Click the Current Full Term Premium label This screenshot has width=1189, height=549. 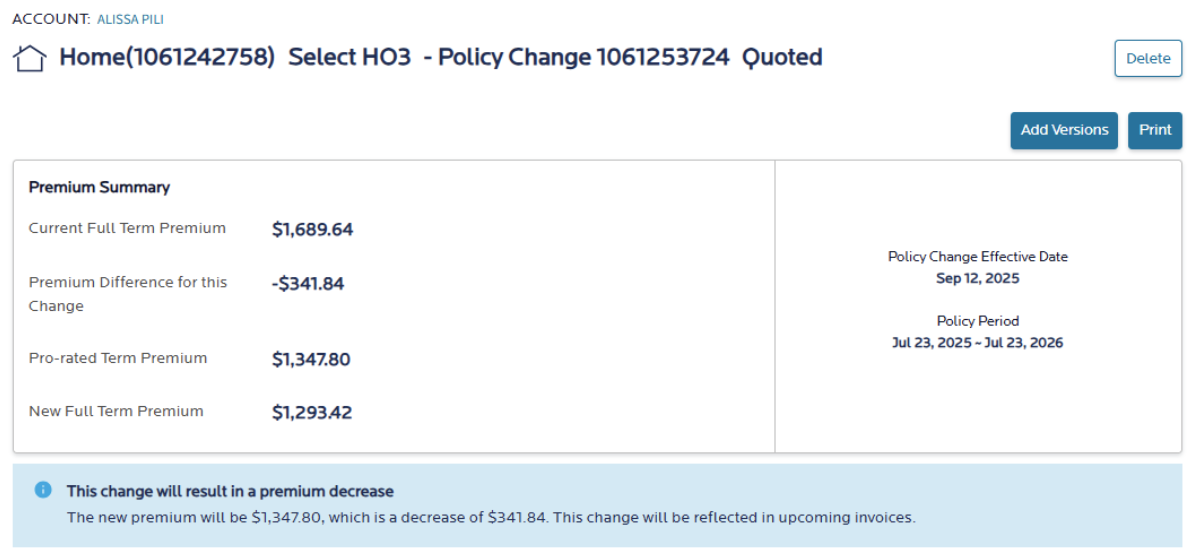point(127,228)
